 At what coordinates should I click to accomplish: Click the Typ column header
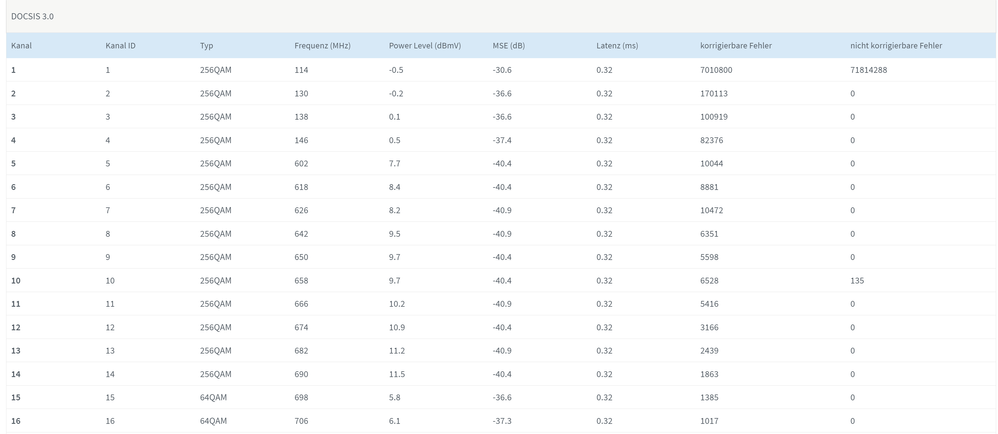pos(206,46)
